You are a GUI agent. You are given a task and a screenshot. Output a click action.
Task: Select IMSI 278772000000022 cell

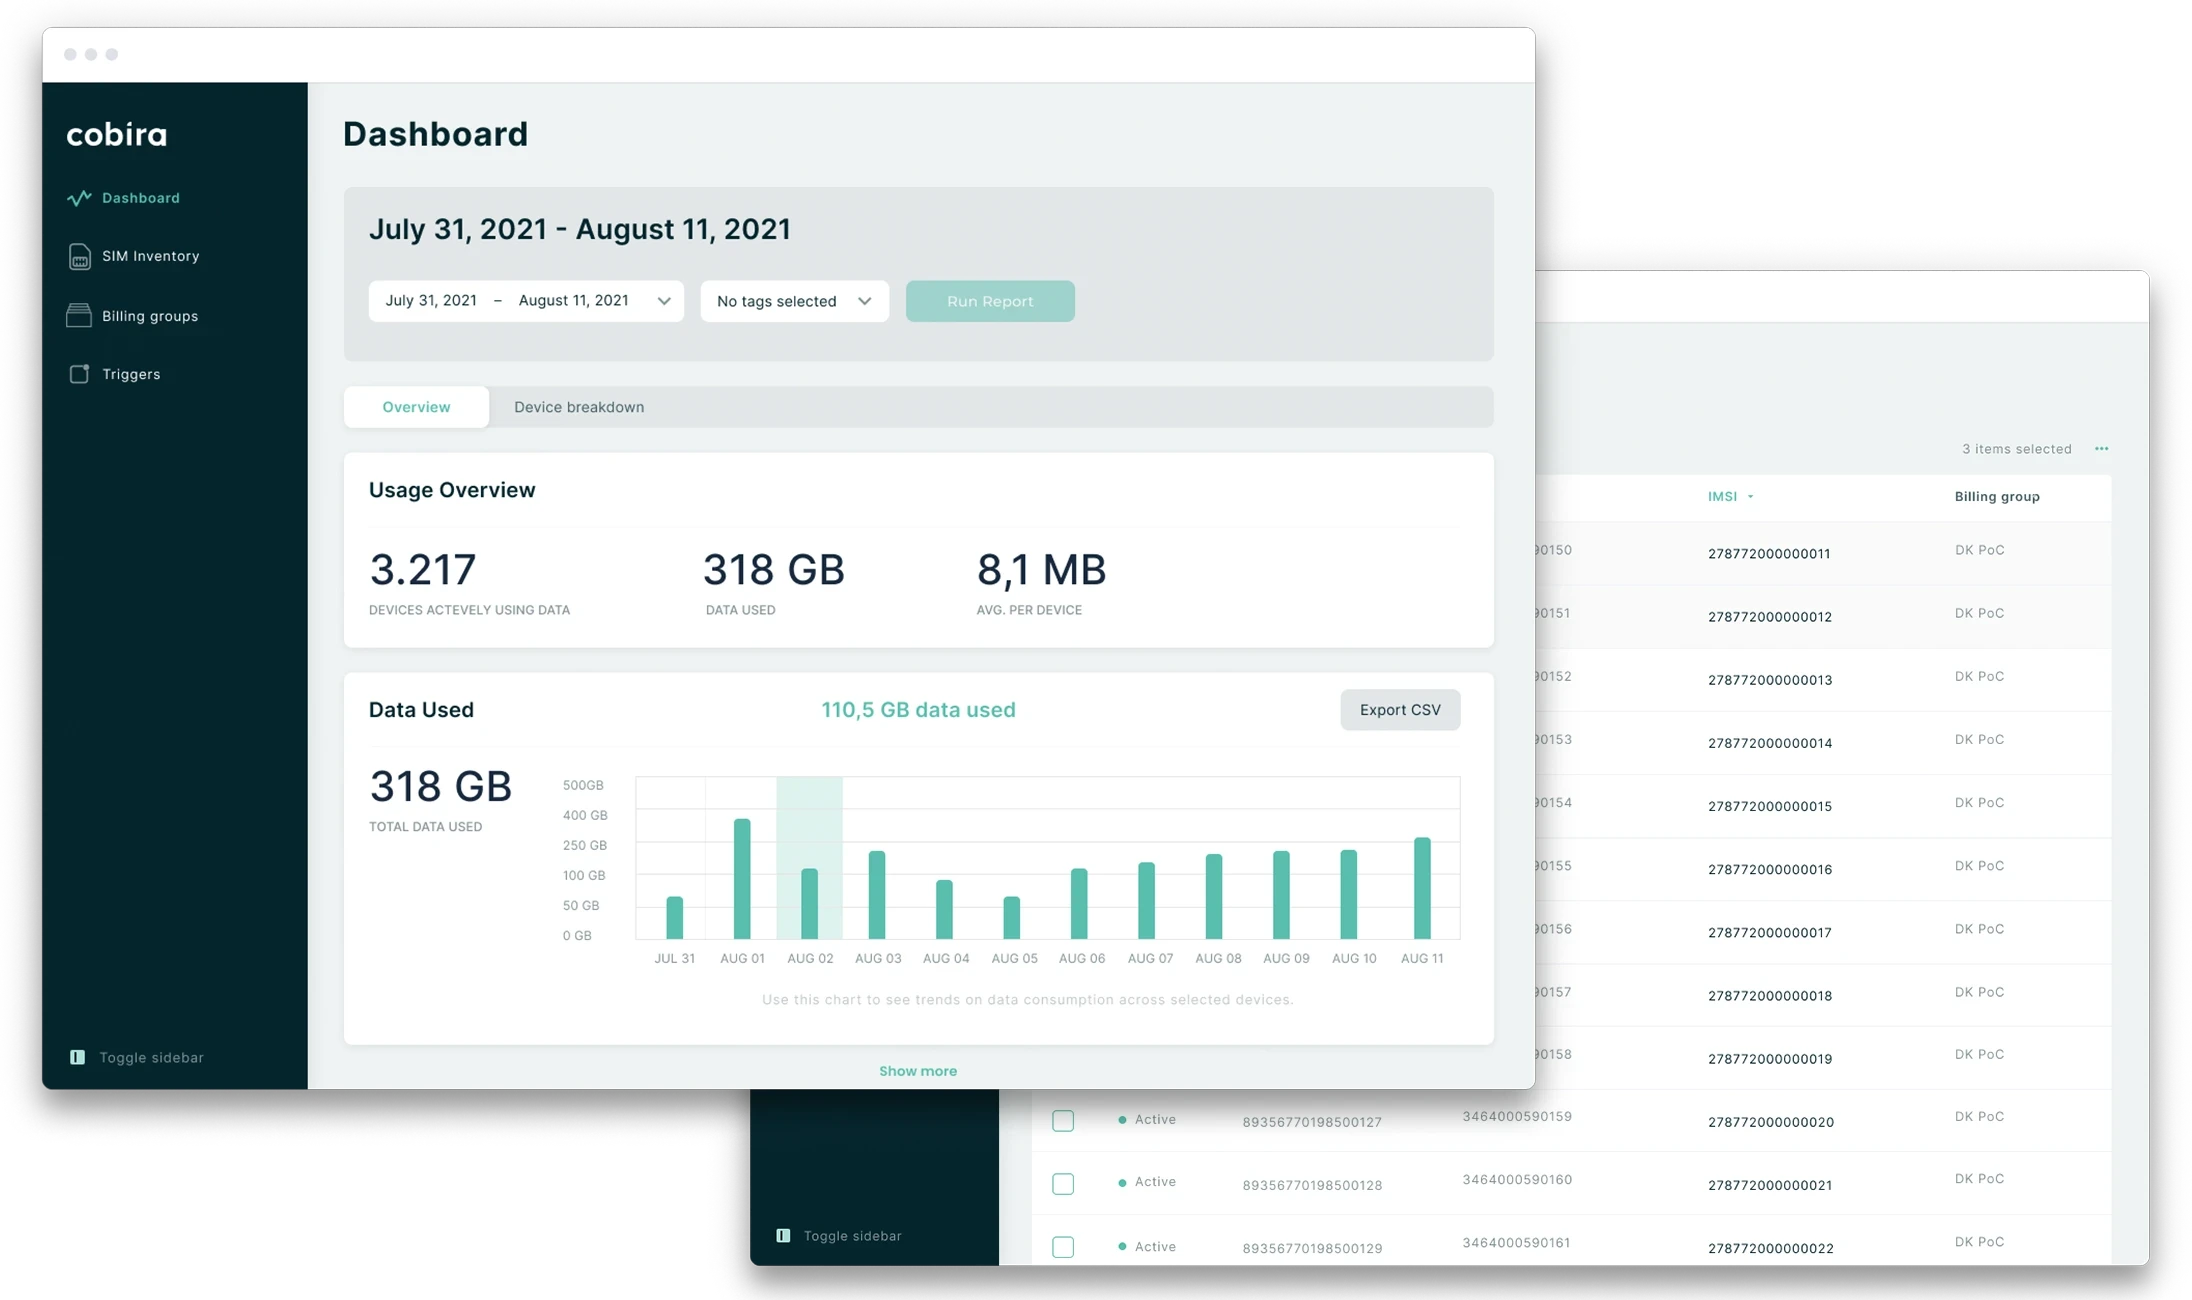1770,1248
